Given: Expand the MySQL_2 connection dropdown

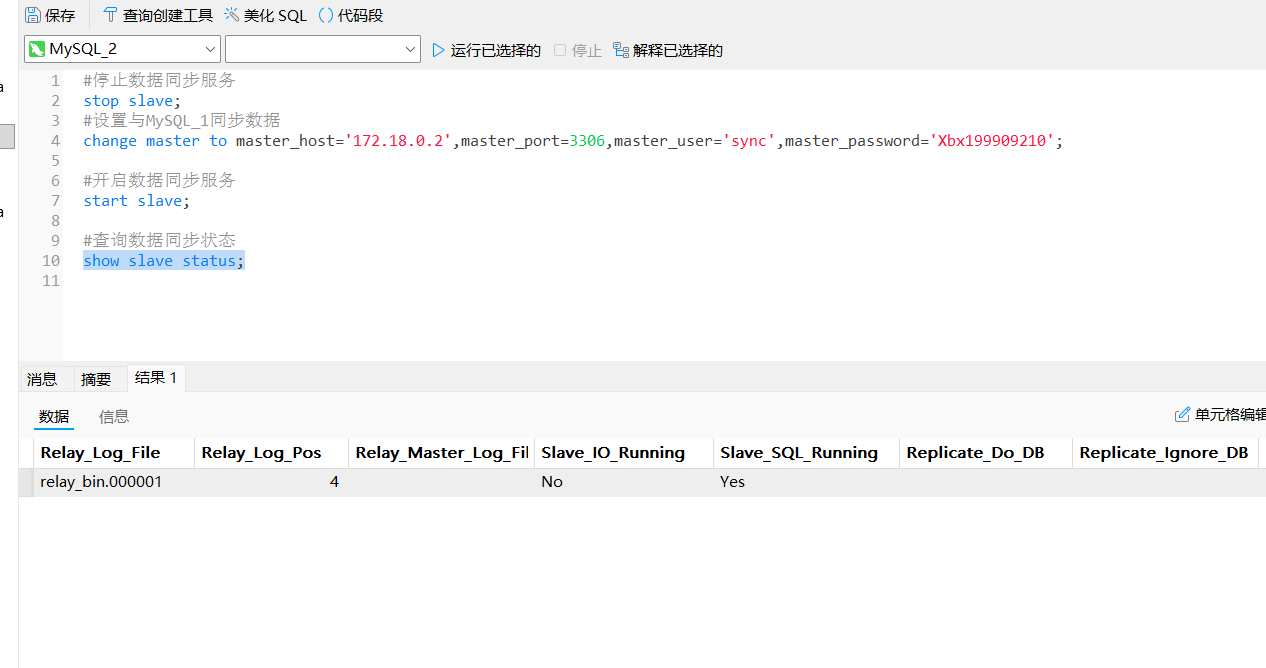Looking at the screenshot, I should 210,49.
